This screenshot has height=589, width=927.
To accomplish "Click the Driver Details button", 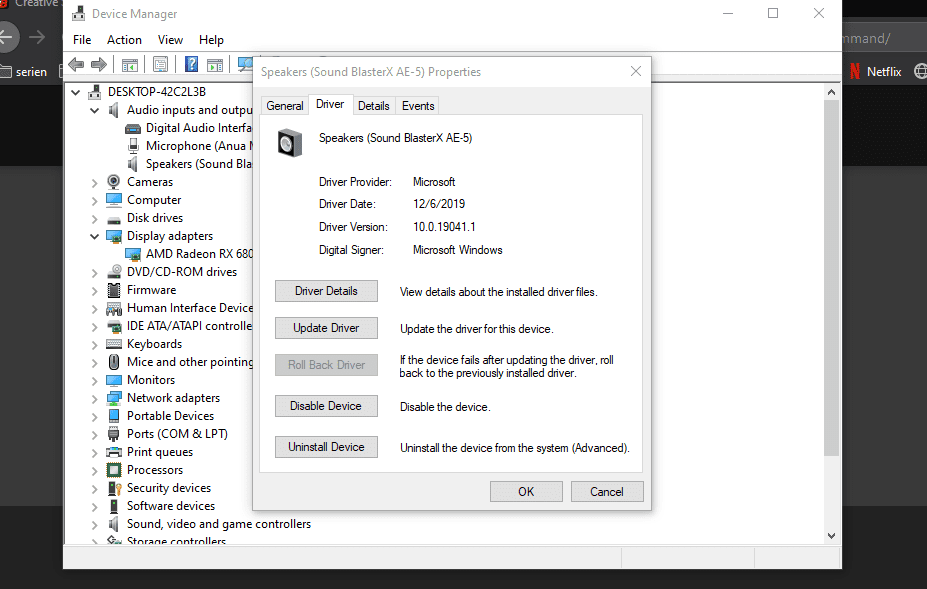I will pos(326,291).
